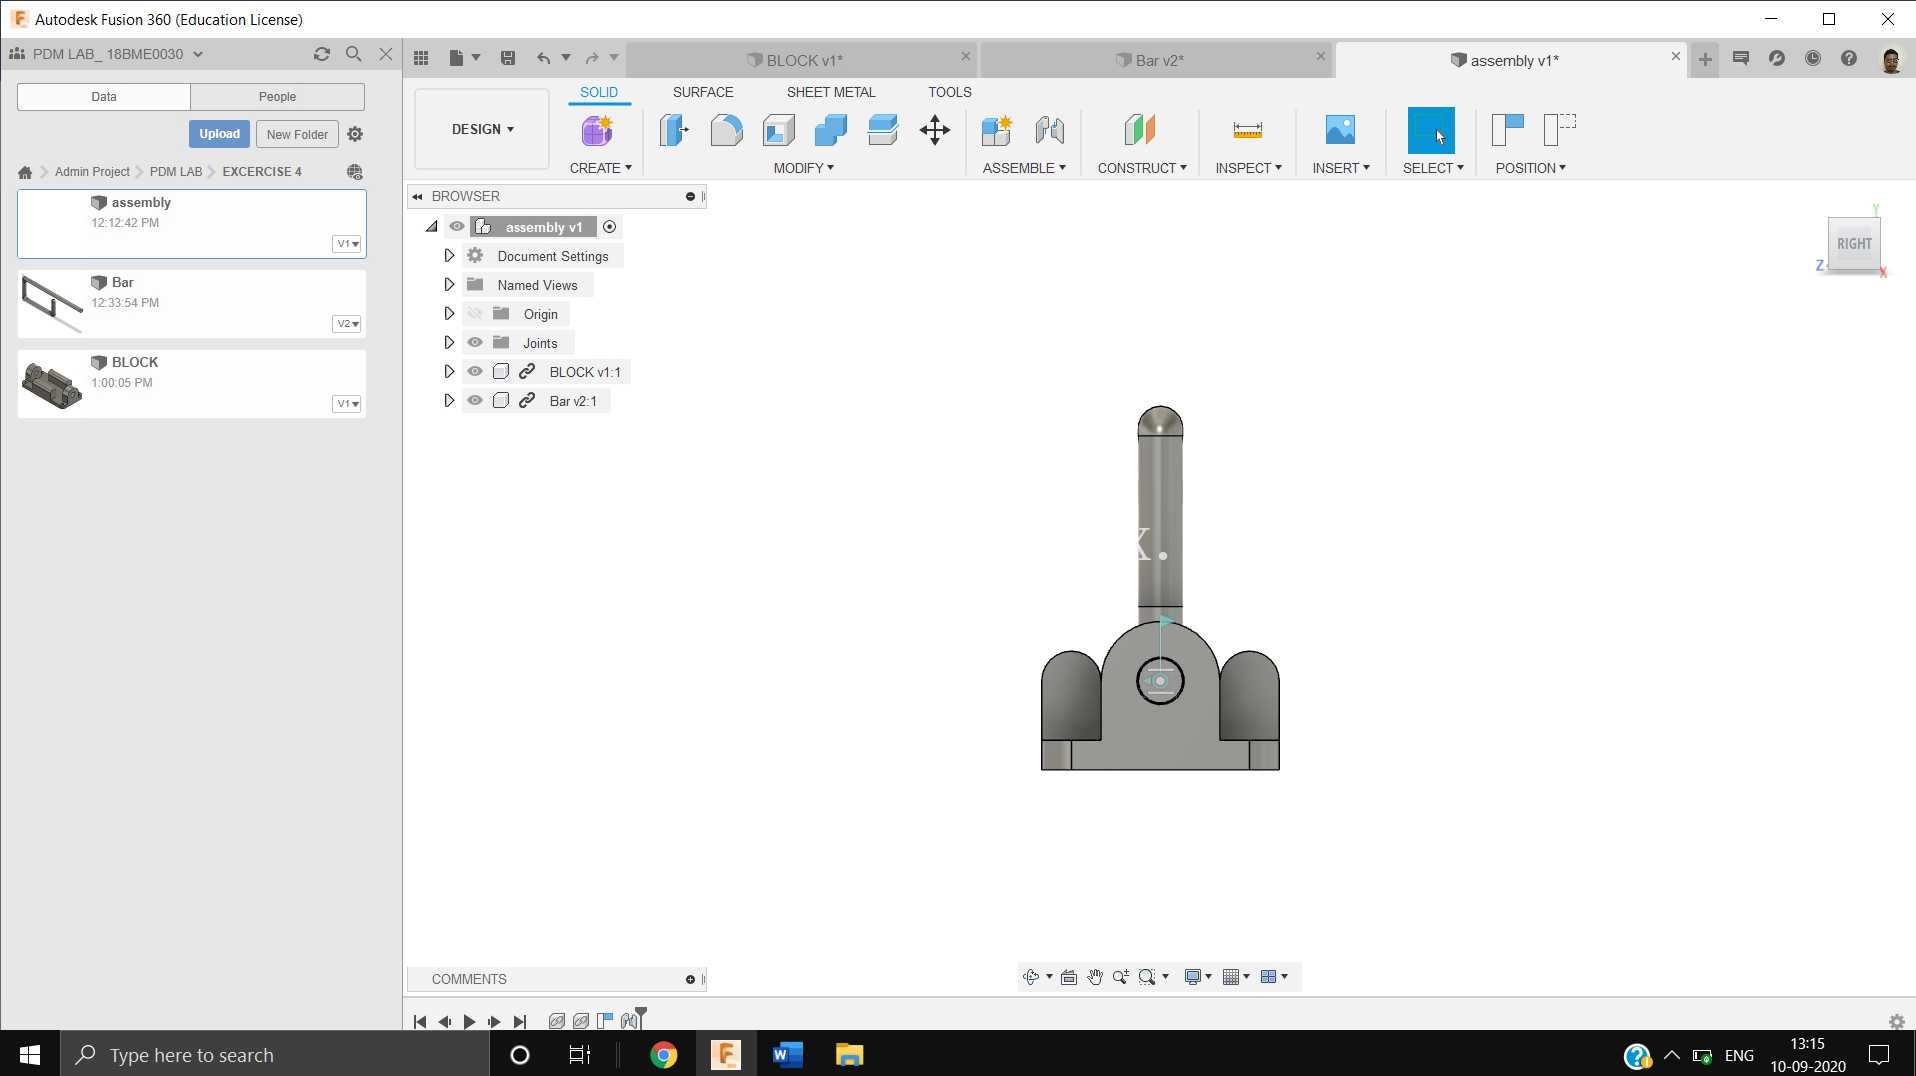Open the BLOCK file thumbnail

[52, 384]
